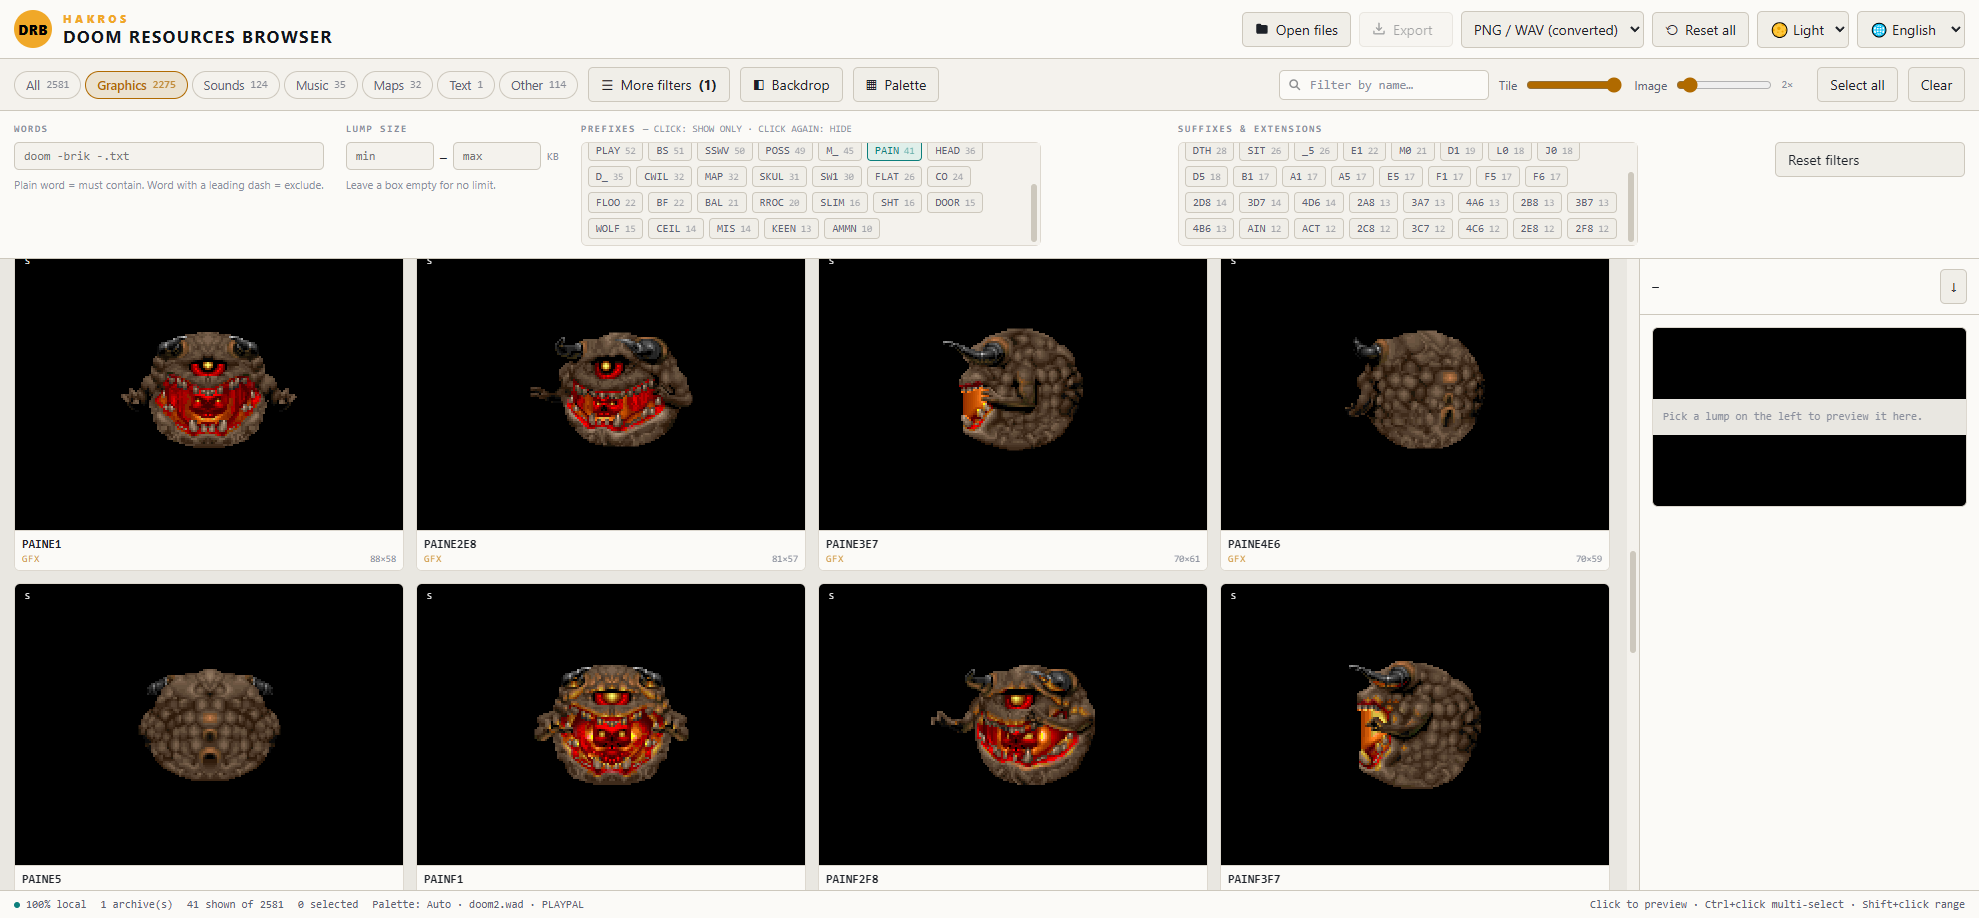The height and width of the screenshot is (918, 1979).
Task: Switch to the Music category
Action: (320, 85)
